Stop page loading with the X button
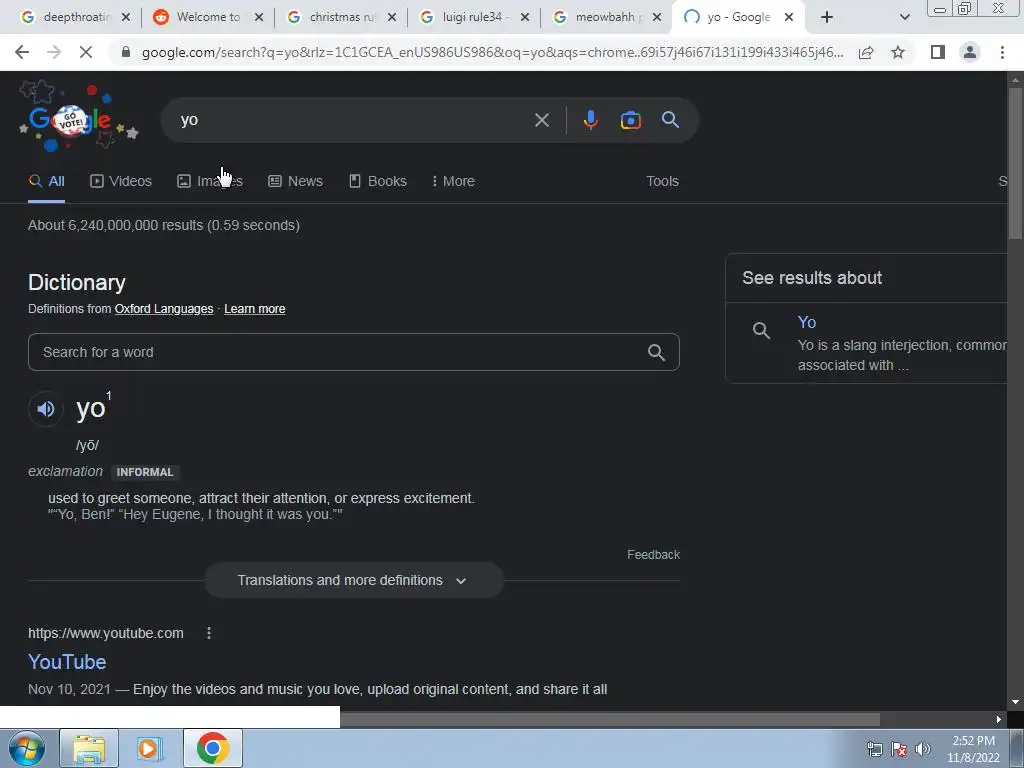1024x768 pixels. click(86, 52)
